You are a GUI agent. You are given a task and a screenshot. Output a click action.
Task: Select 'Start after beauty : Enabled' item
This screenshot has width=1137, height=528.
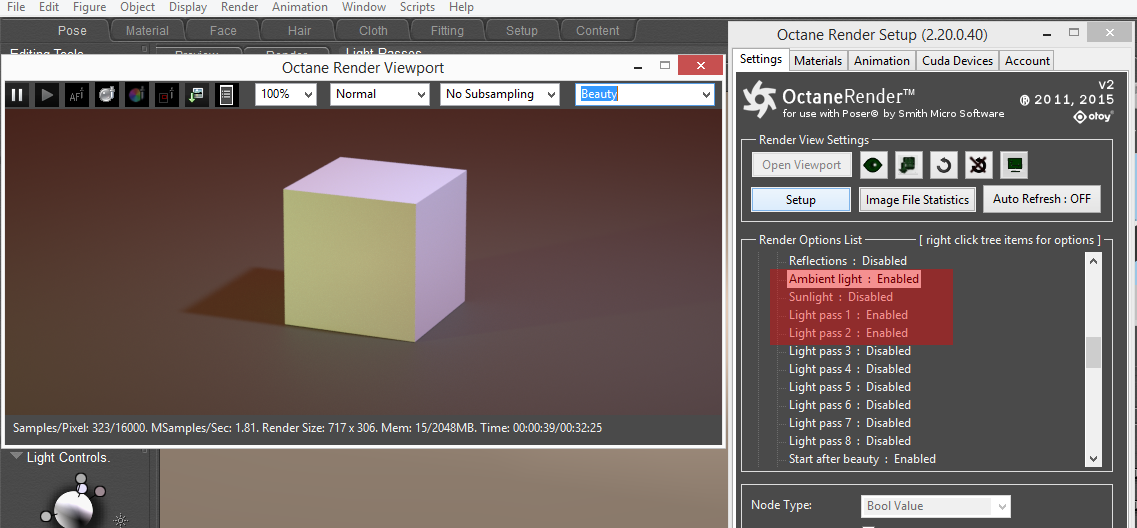tap(862, 459)
